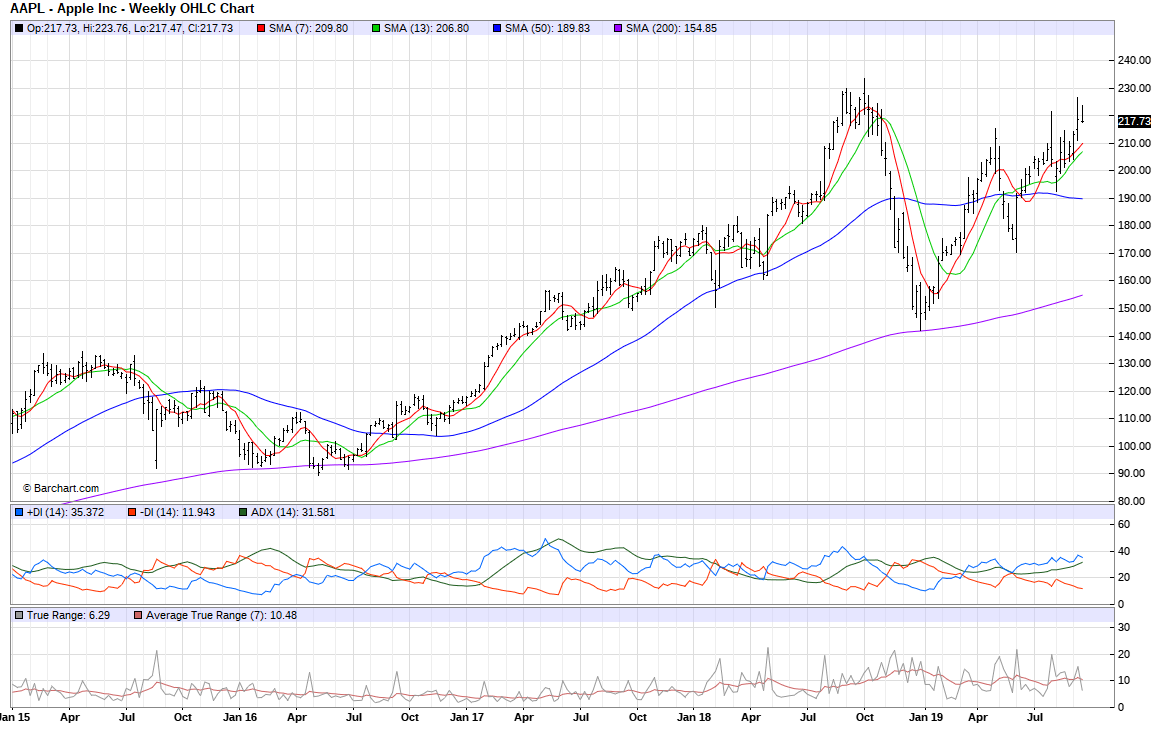Click the Jan 15 date axis label
The height and width of the screenshot is (748, 1156).
tap(13, 717)
